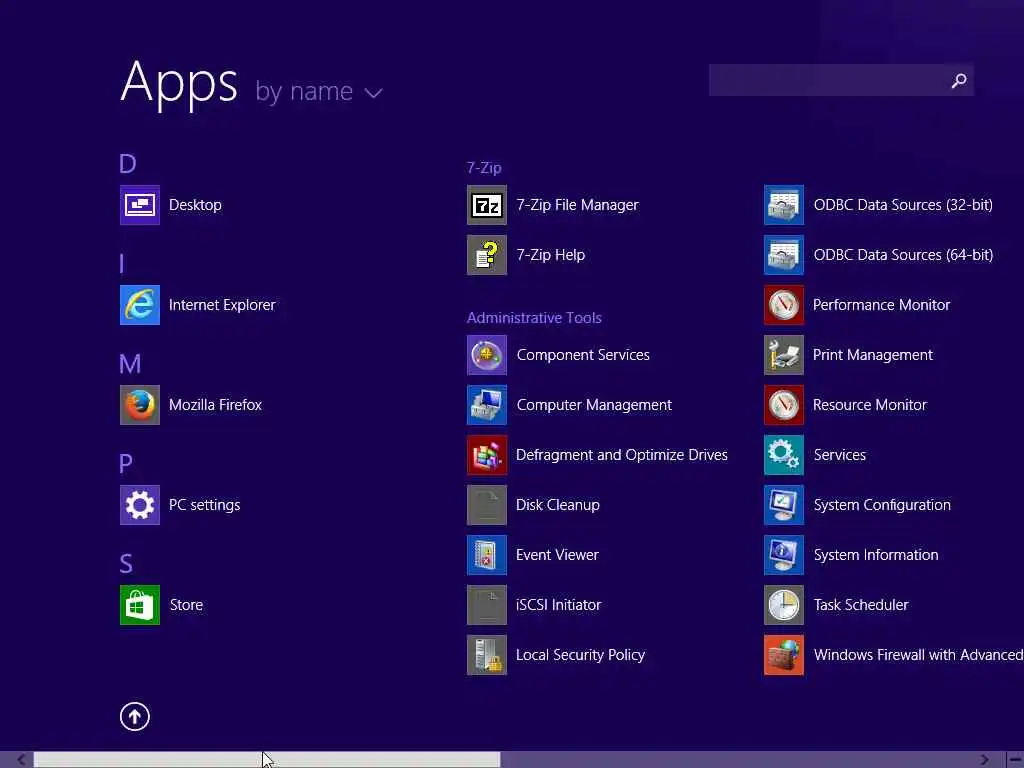Open Disk Cleanup icon
This screenshot has width=1024, height=768.
tap(487, 505)
